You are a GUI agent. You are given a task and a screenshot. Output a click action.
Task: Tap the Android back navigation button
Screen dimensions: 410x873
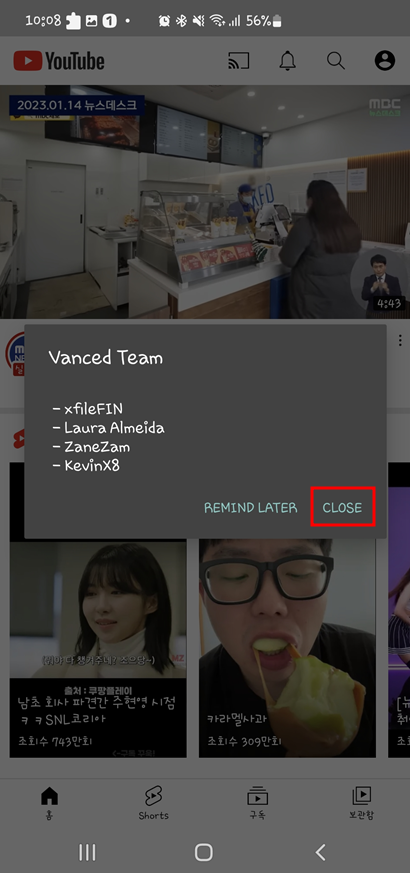(x=320, y=852)
